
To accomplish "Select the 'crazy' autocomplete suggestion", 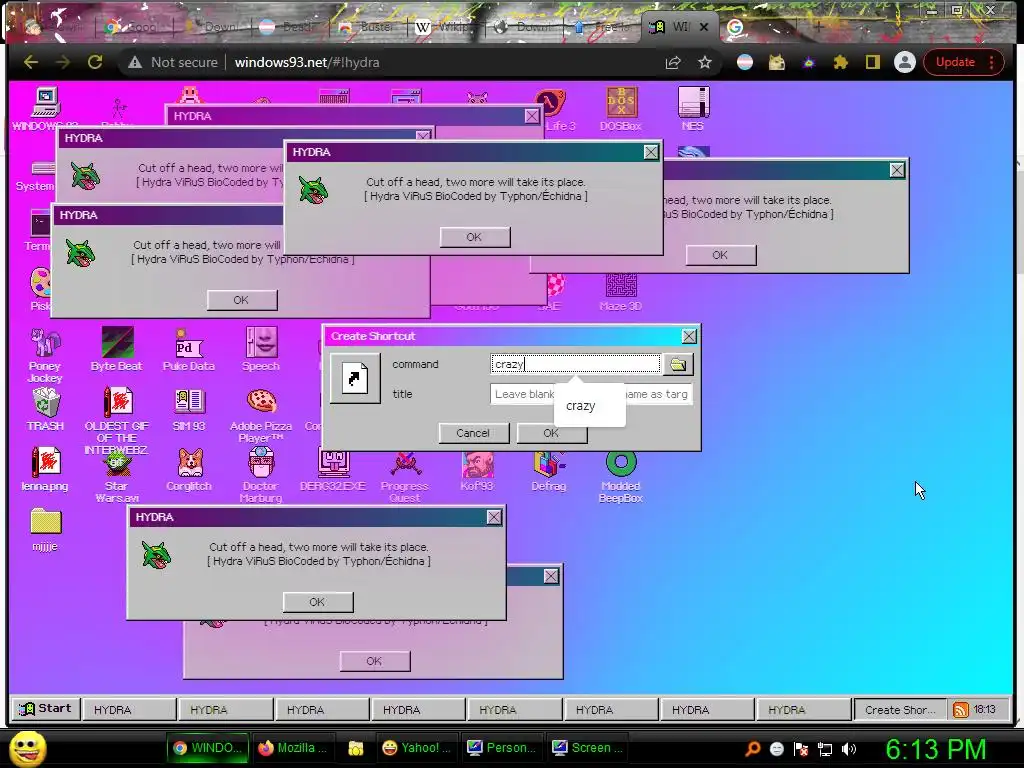I will pyautogui.click(x=589, y=406).
